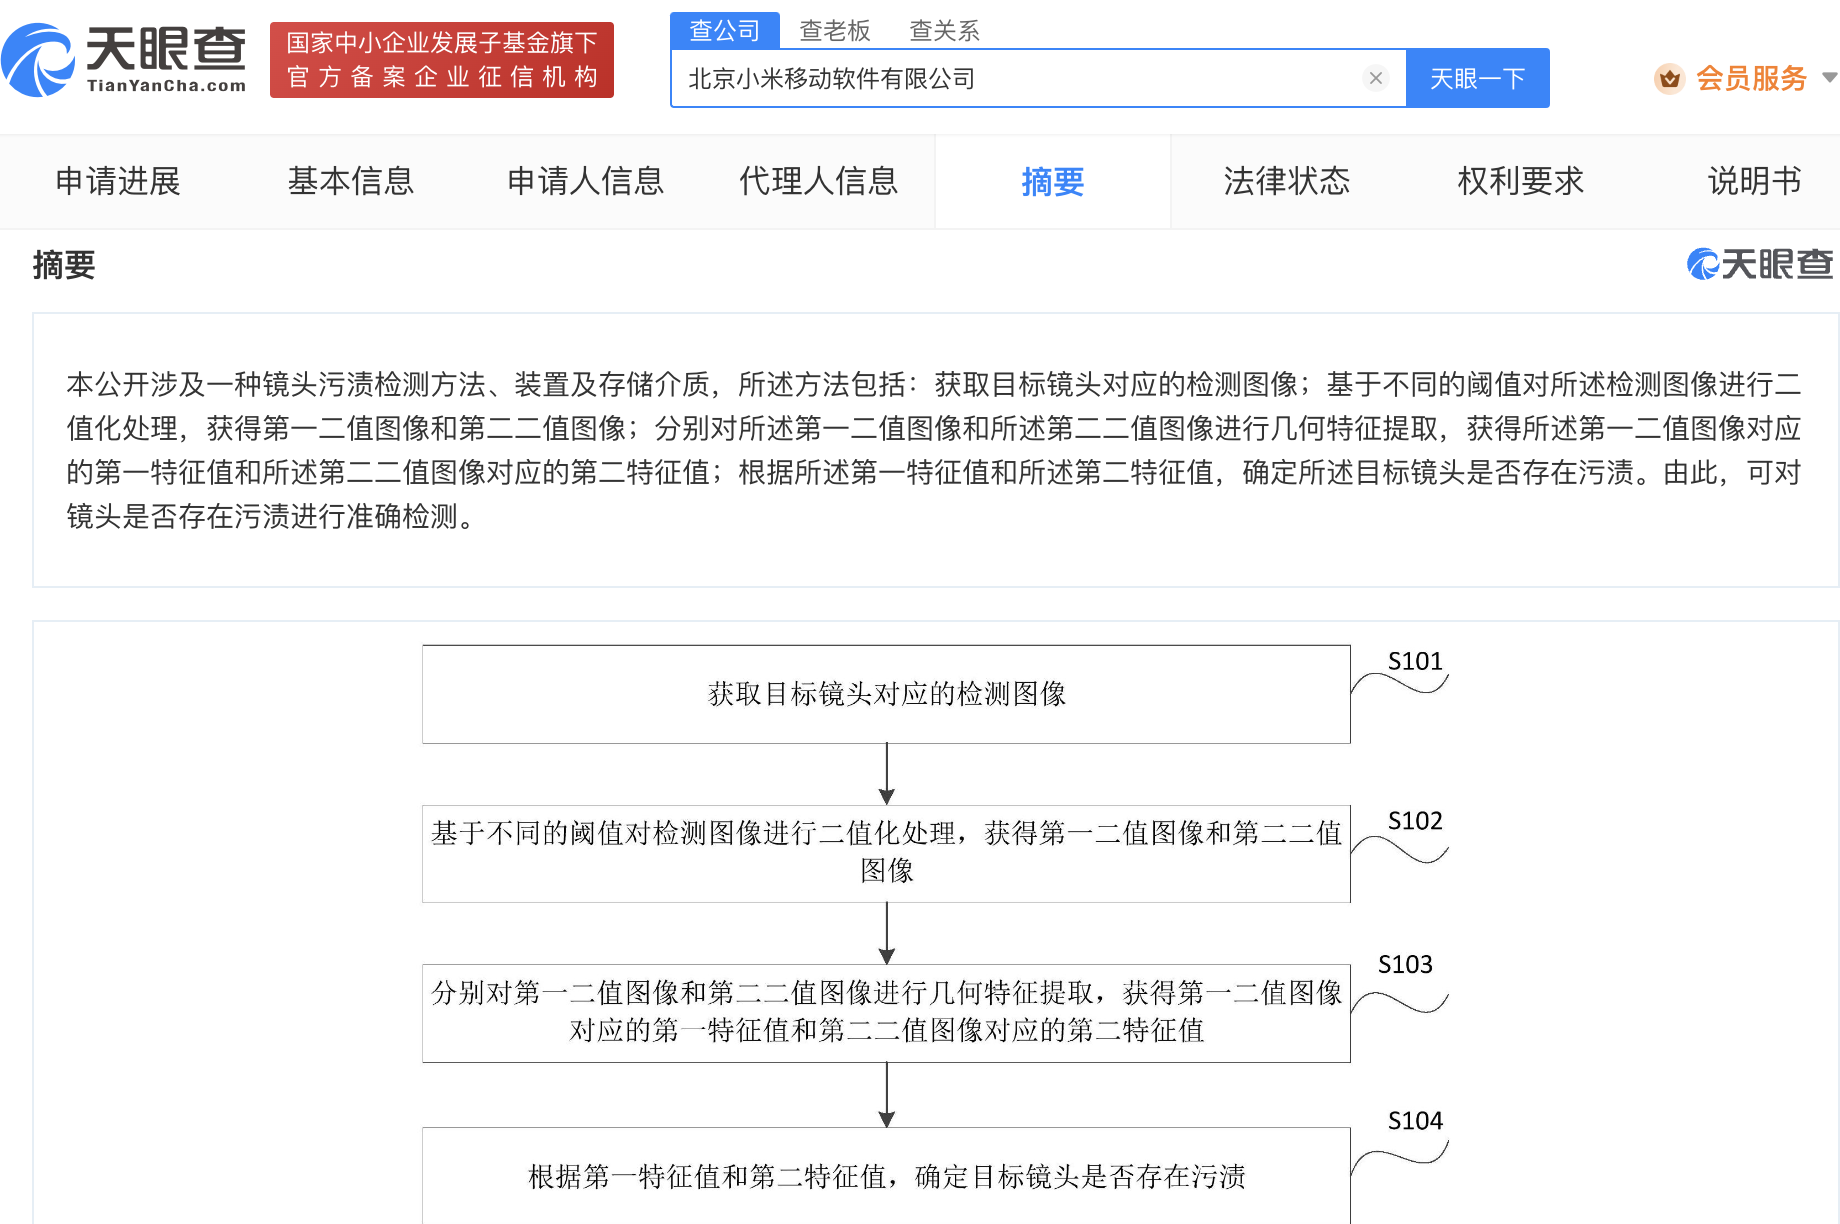Image resolution: width=1840 pixels, height=1224 pixels.
Task: Click flowchart box 分别对第一二值图像 S103
Action: tap(886, 1013)
